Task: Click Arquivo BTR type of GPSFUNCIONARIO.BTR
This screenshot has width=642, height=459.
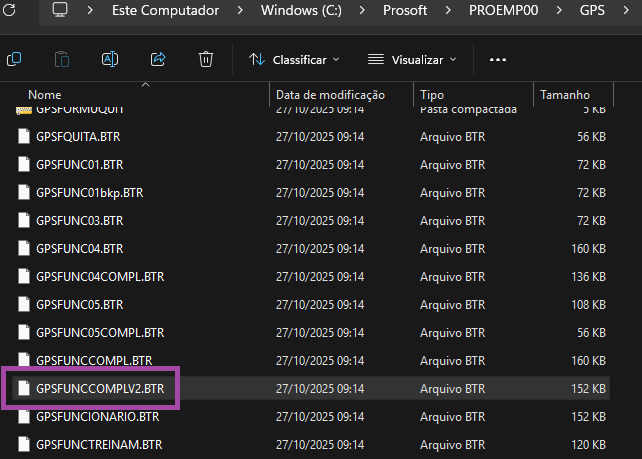Action: (x=452, y=416)
